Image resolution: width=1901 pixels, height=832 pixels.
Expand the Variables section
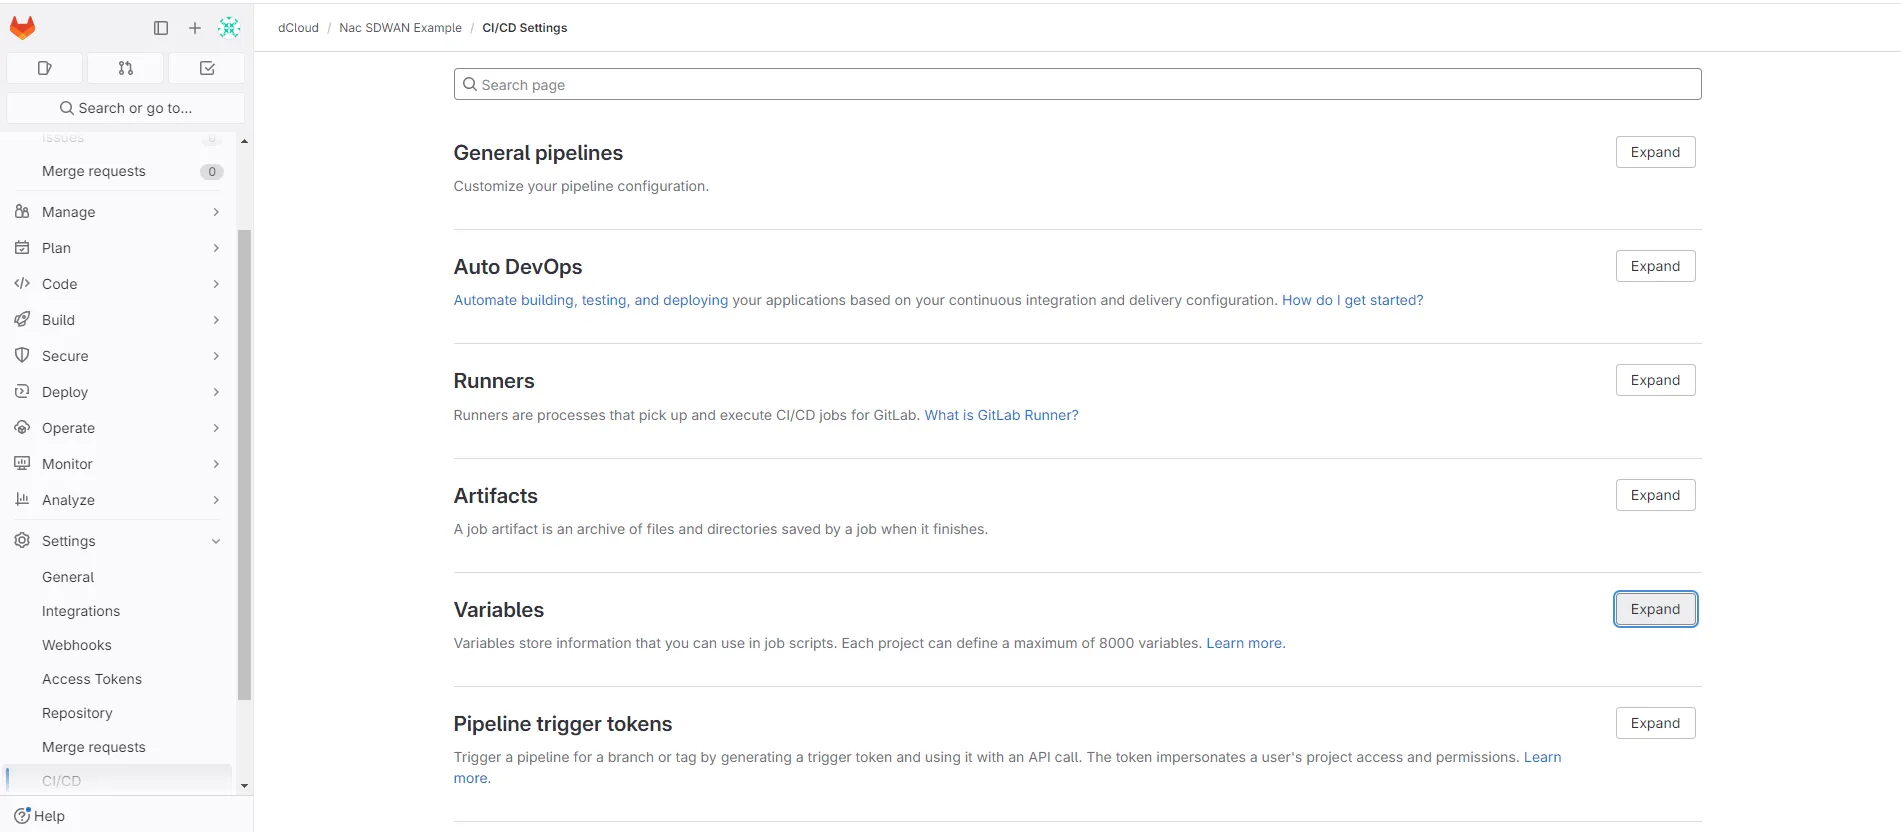(1655, 609)
